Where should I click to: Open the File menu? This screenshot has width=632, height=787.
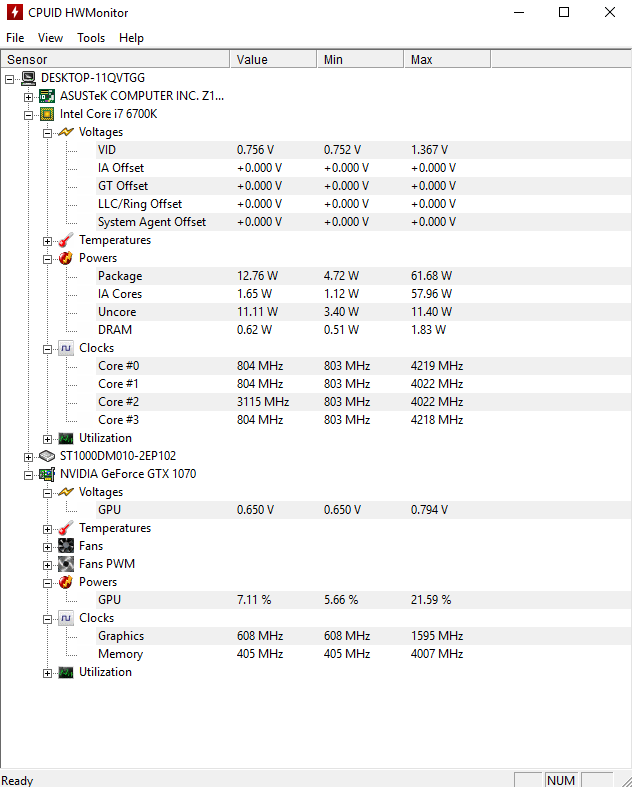coord(15,38)
